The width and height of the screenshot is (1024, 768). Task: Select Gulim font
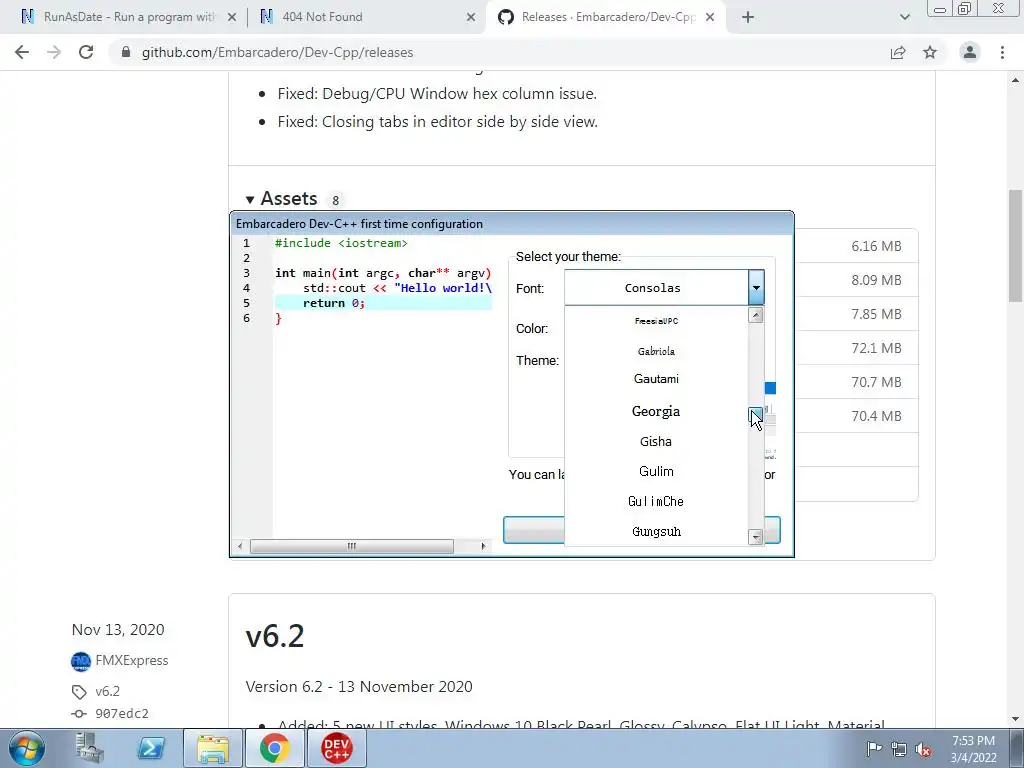(656, 472)
